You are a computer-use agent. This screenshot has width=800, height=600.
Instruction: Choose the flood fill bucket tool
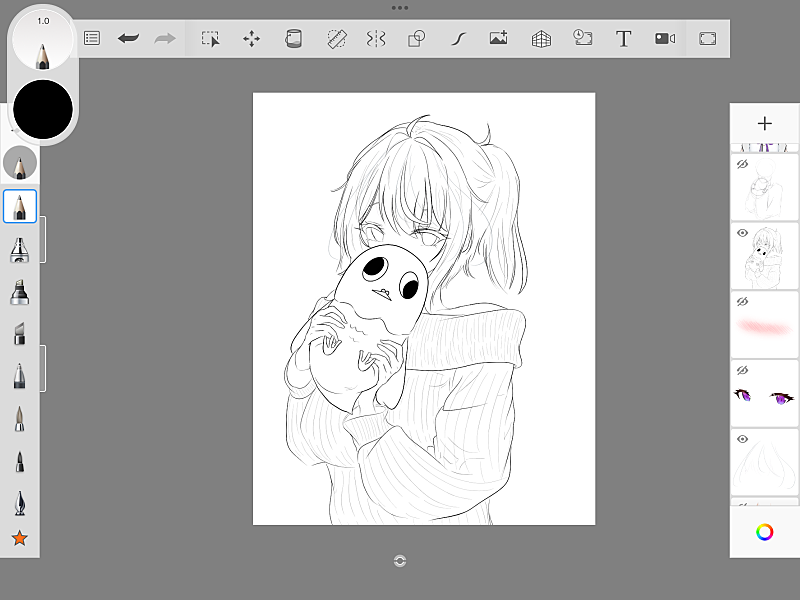[293, 39]
